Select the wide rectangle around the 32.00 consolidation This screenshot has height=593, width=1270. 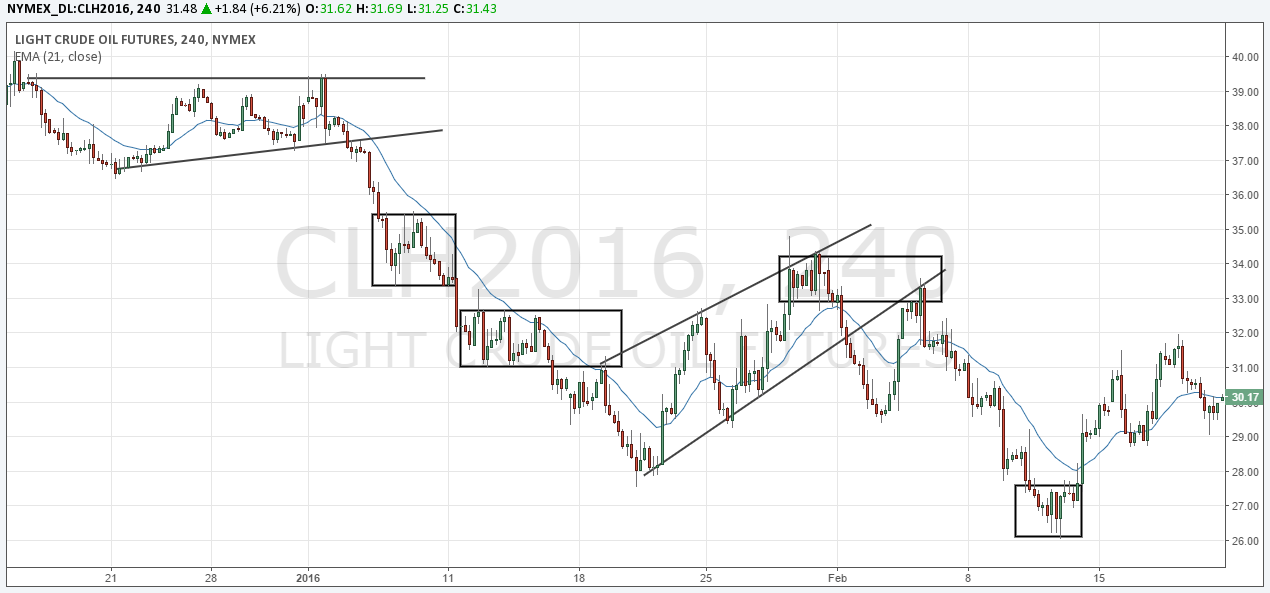point(541,338)
